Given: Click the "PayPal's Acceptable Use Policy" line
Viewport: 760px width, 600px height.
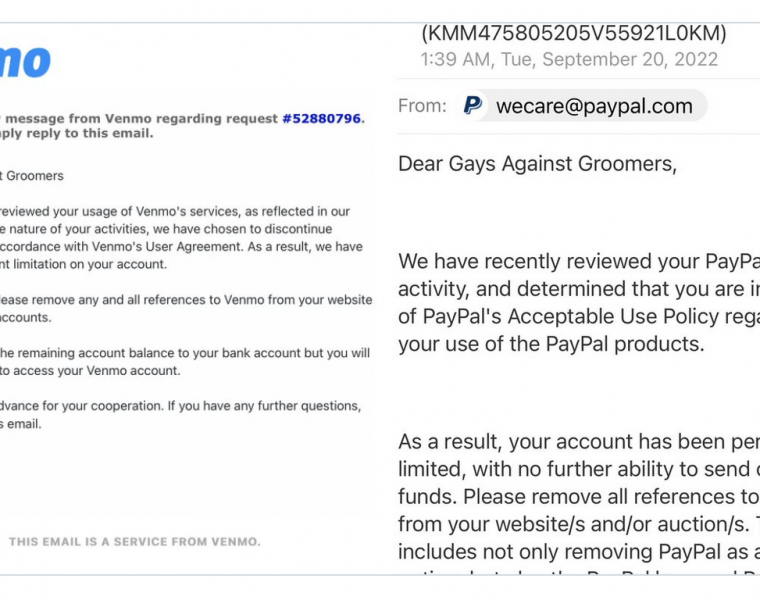Looking at the screenshot, I should click(x=578, y=317).
